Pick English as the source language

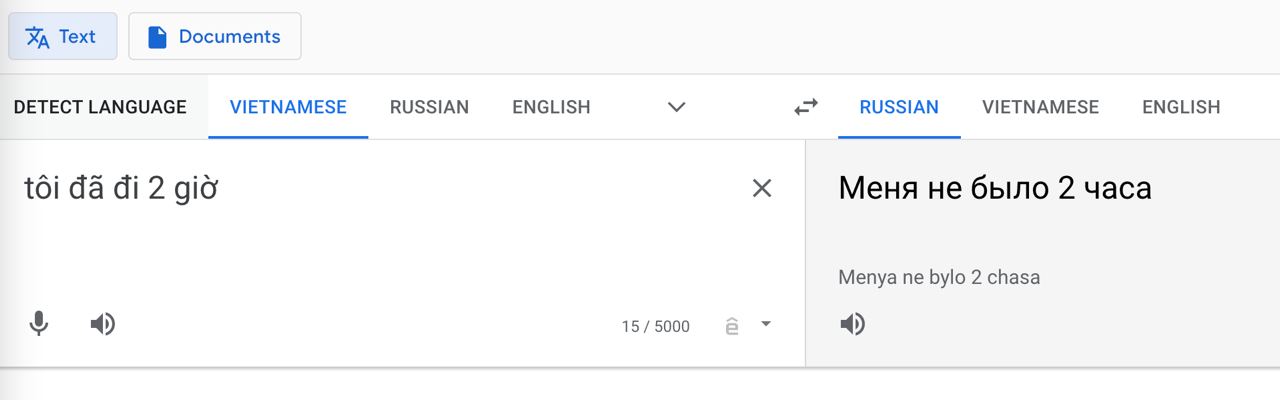pyautogui.click(x=551, y=107)
